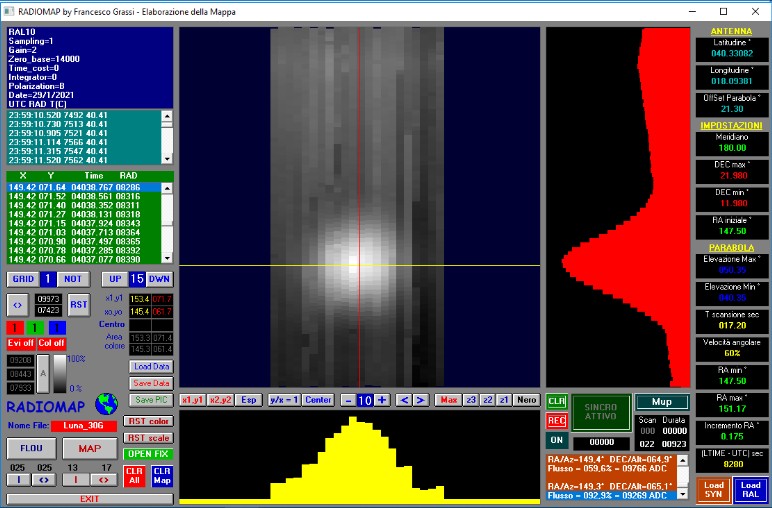This screenshot has height=508, width=772.
Task: Click the '<>' button left of RST
Action: tap(18, 305)
